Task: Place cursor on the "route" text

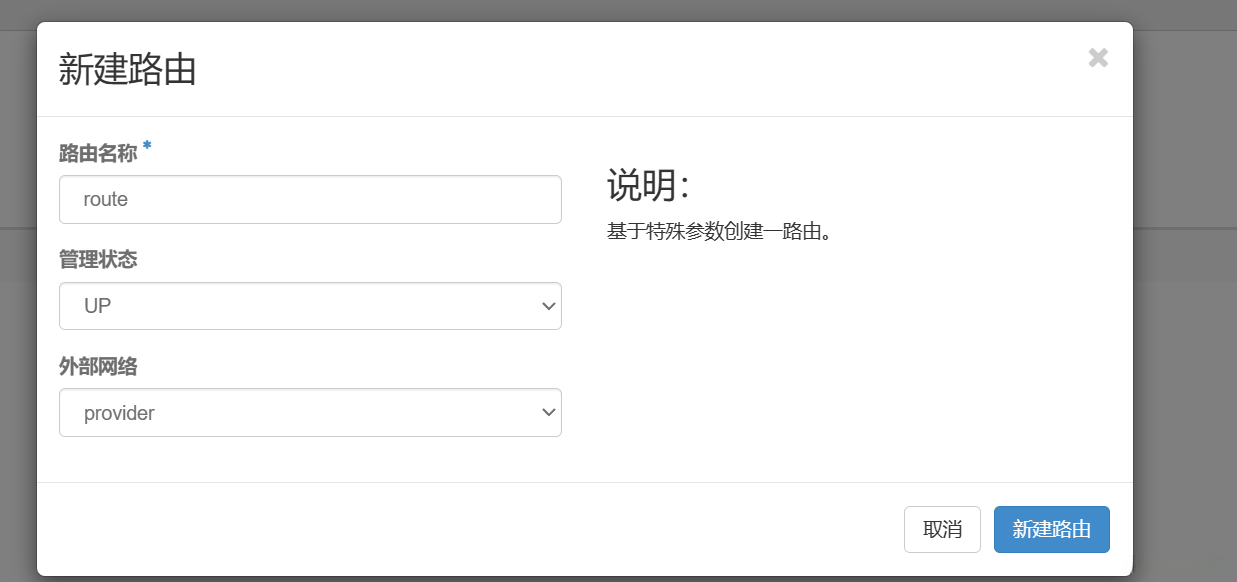Action: coord(106,200)
